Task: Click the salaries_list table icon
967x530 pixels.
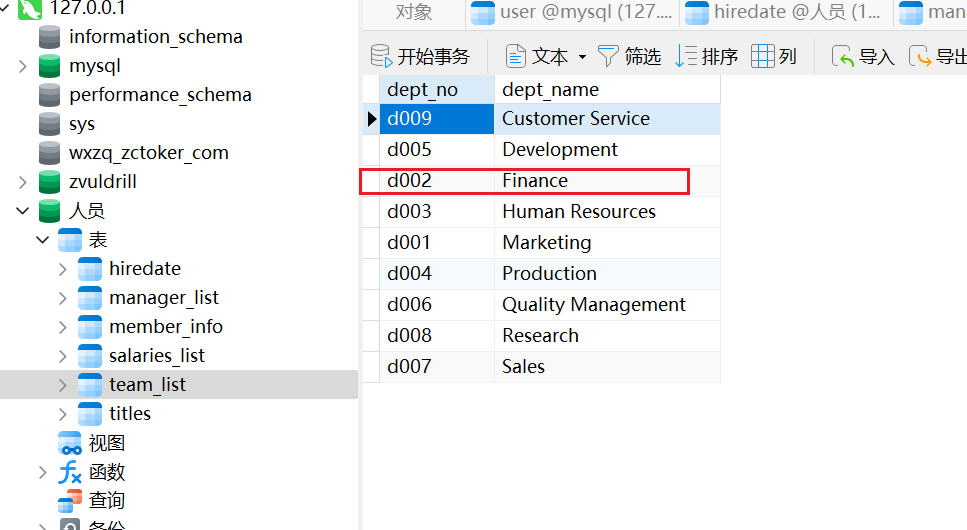Action: click(x=90, y=356)
